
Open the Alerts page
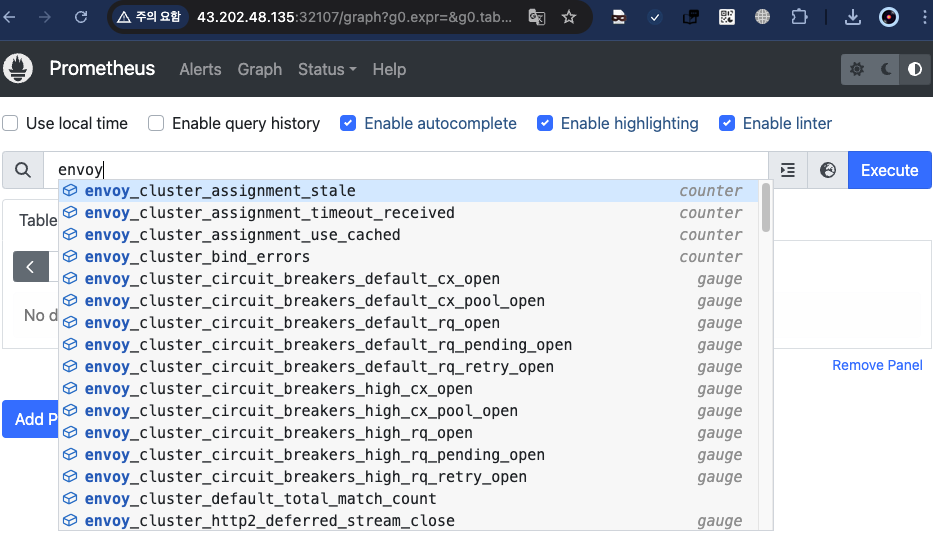coord(200,69)
